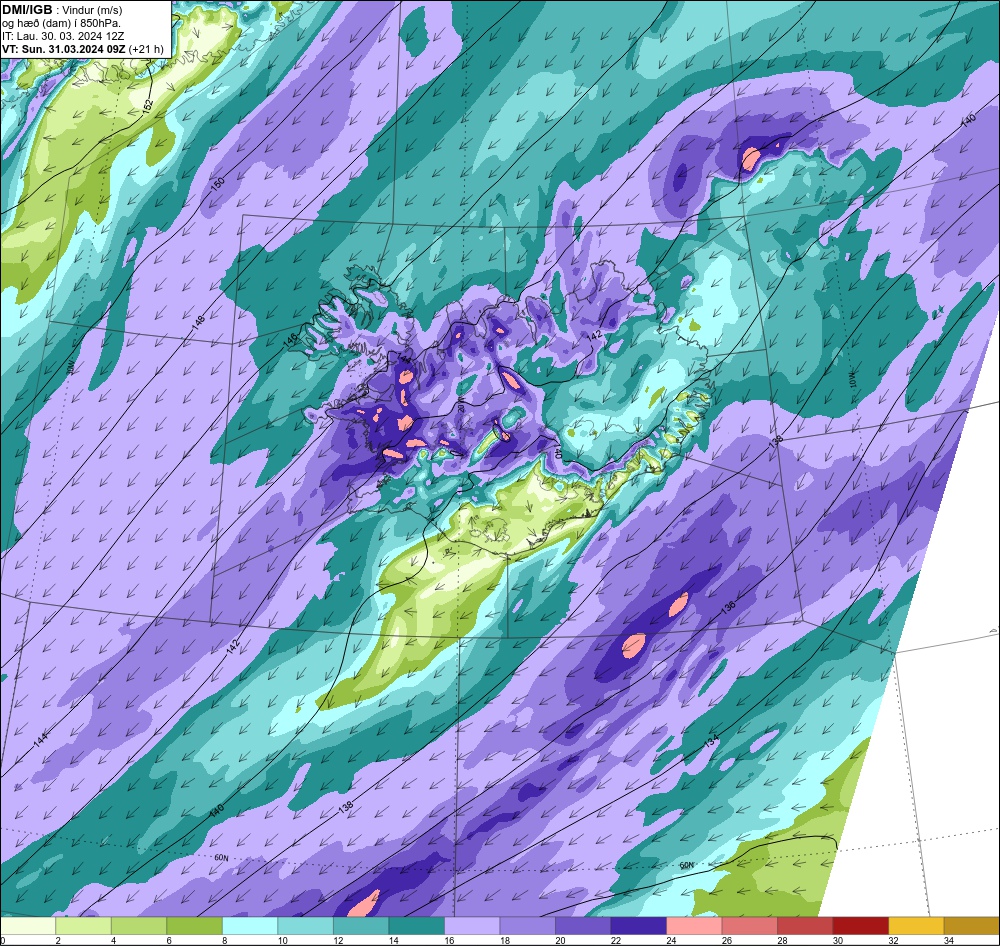Pick the legend swatch between 2 and 4
Screen dimensions: 1000x946
(84, 926)
